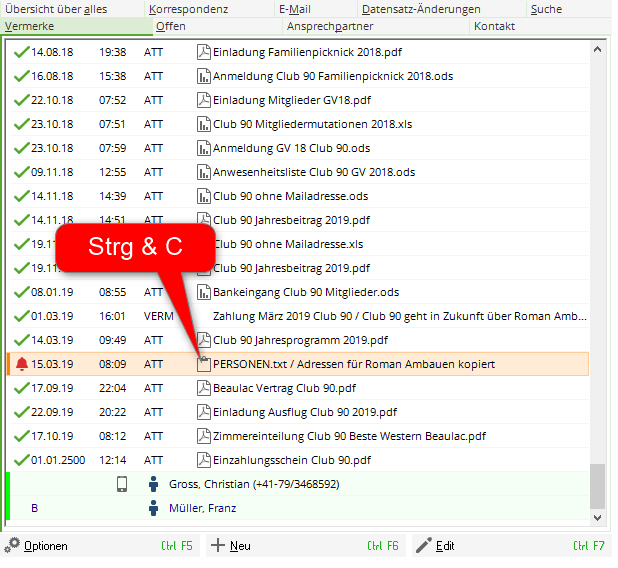
Task: Click the person icon beside Müller, Franz
Action: 153,508
